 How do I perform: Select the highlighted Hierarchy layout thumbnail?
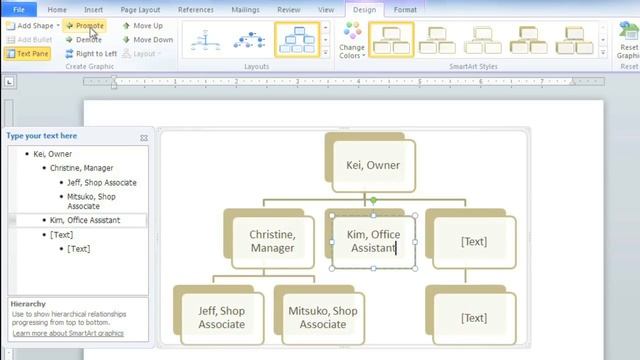(297, 40)
